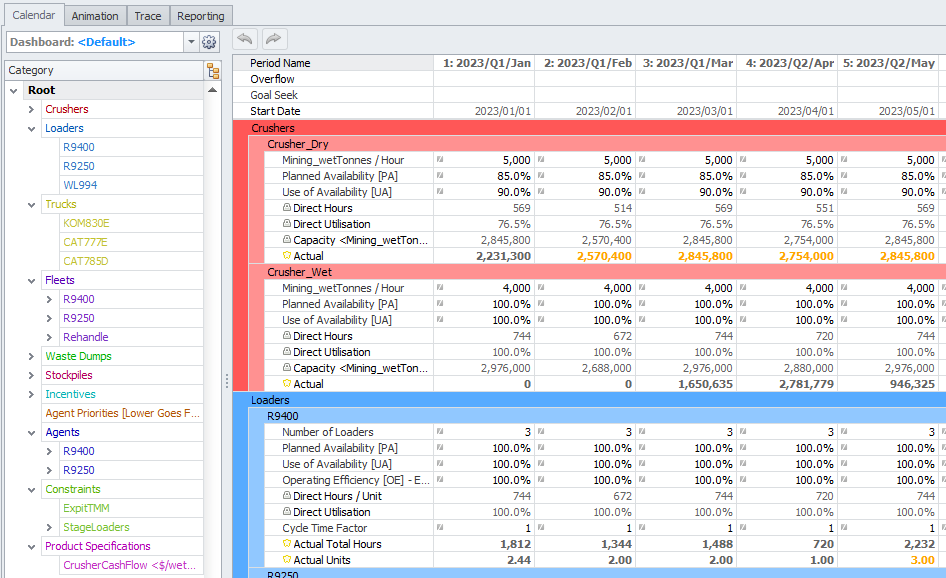
Task: Switch to the Animation tab
Action: 95,16
